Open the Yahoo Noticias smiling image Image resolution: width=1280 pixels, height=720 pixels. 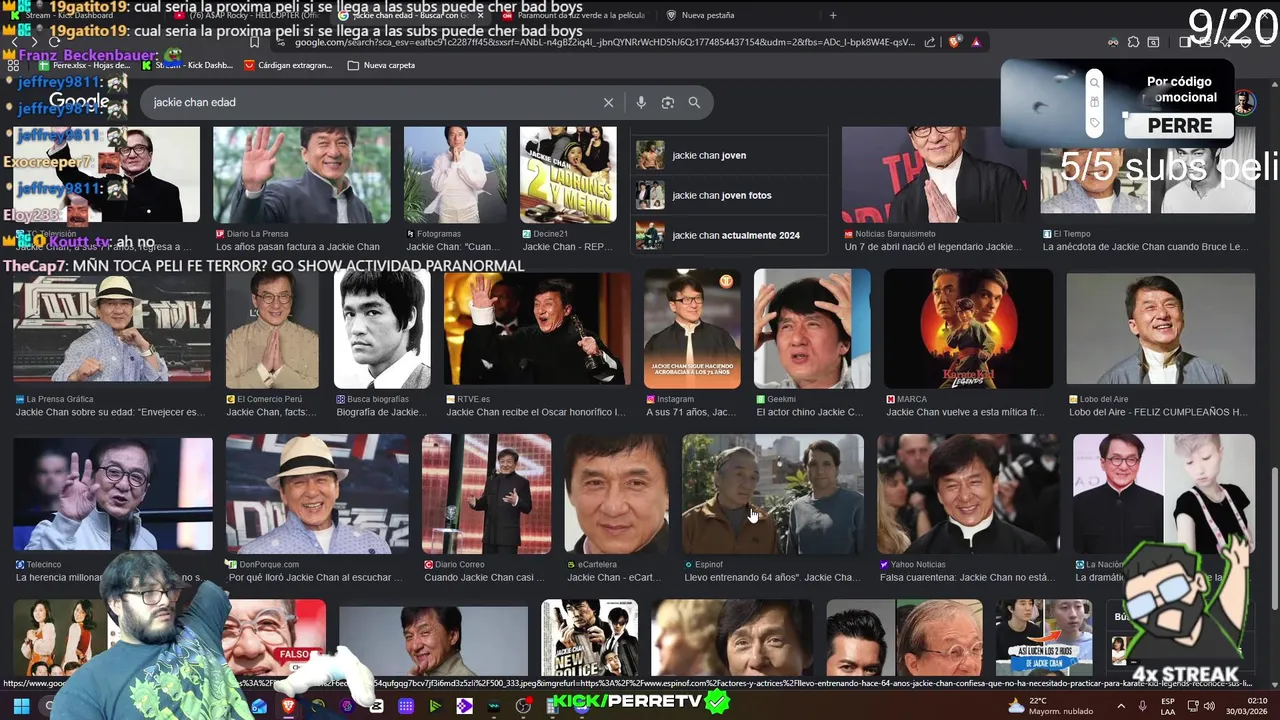pos(968,494)
